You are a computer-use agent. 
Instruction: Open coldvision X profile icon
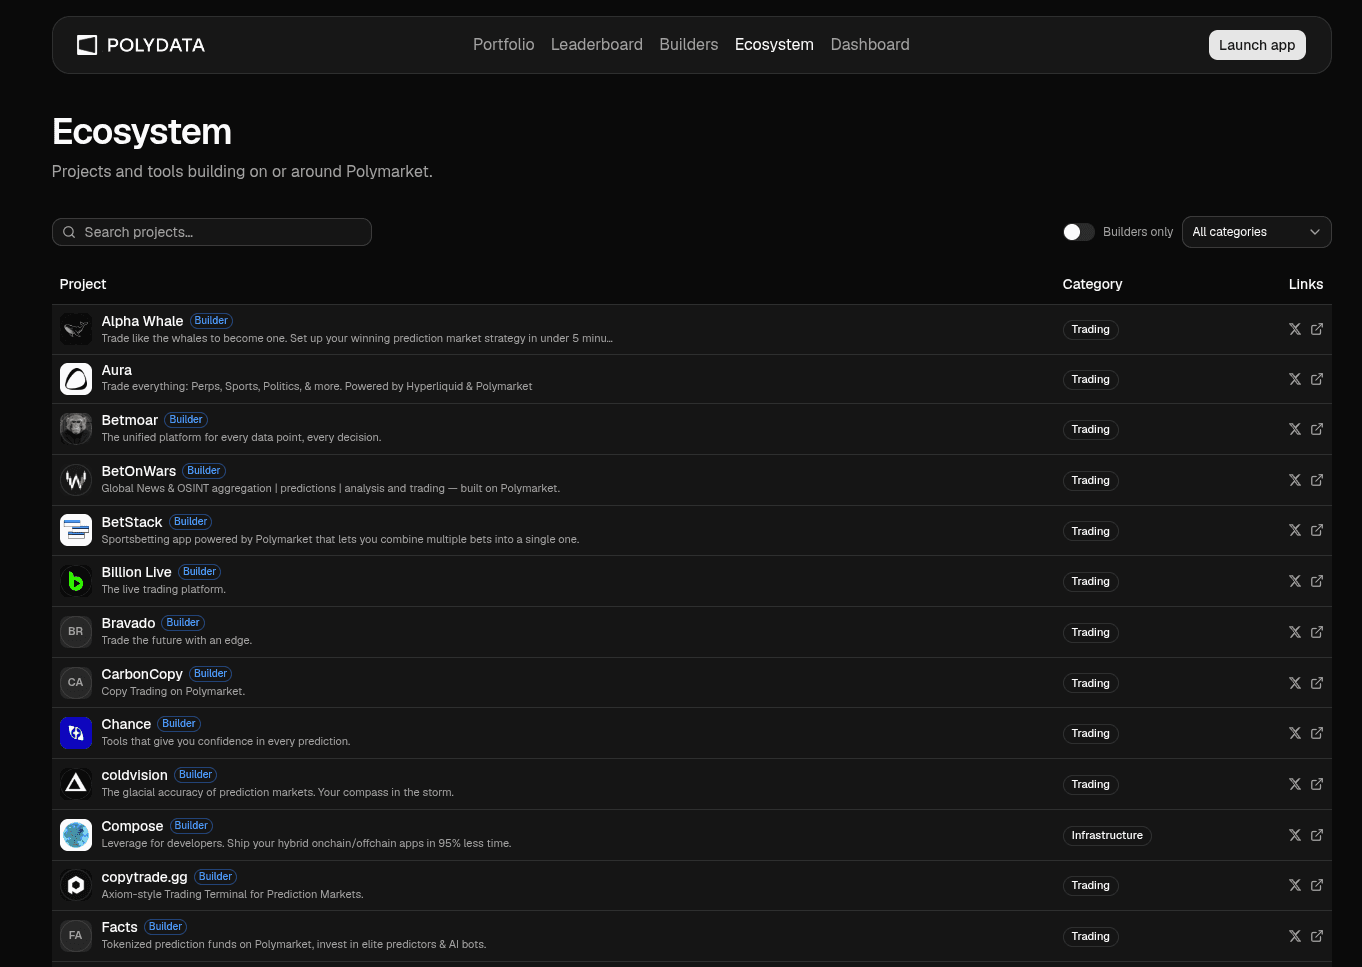pos(1295,784)
